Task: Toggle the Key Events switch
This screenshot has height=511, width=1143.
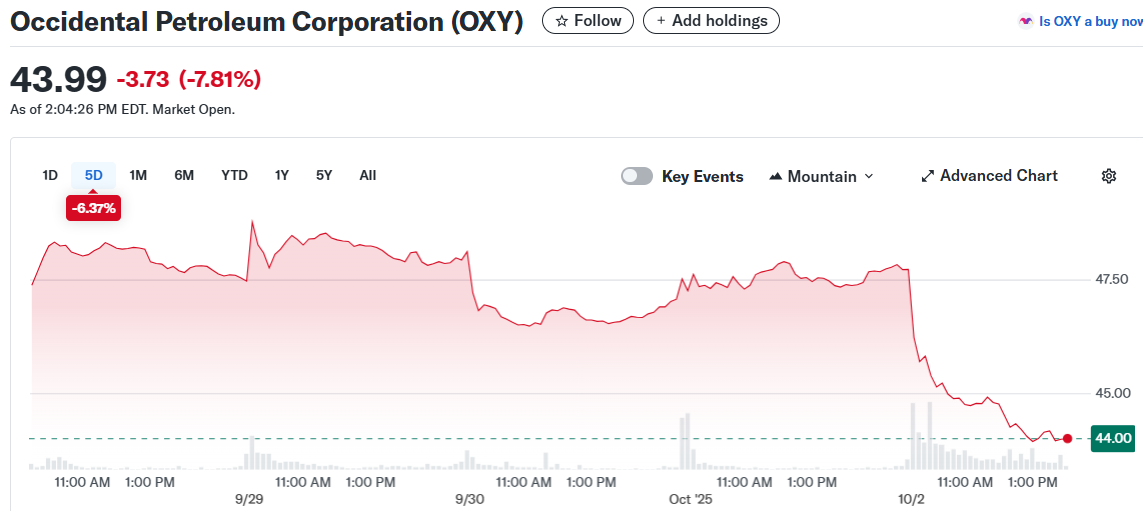Action: point(637,176)
